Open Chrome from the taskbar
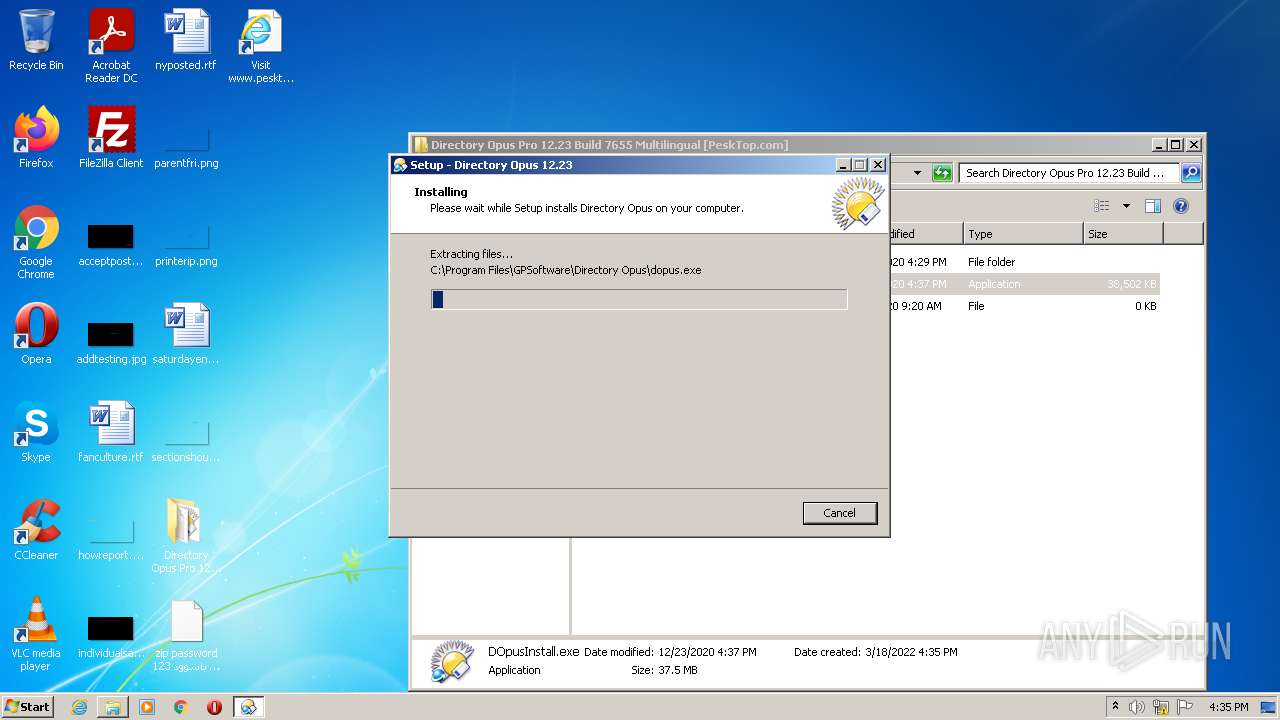This screenshot has width=1280, height=720. coord(181,707)
